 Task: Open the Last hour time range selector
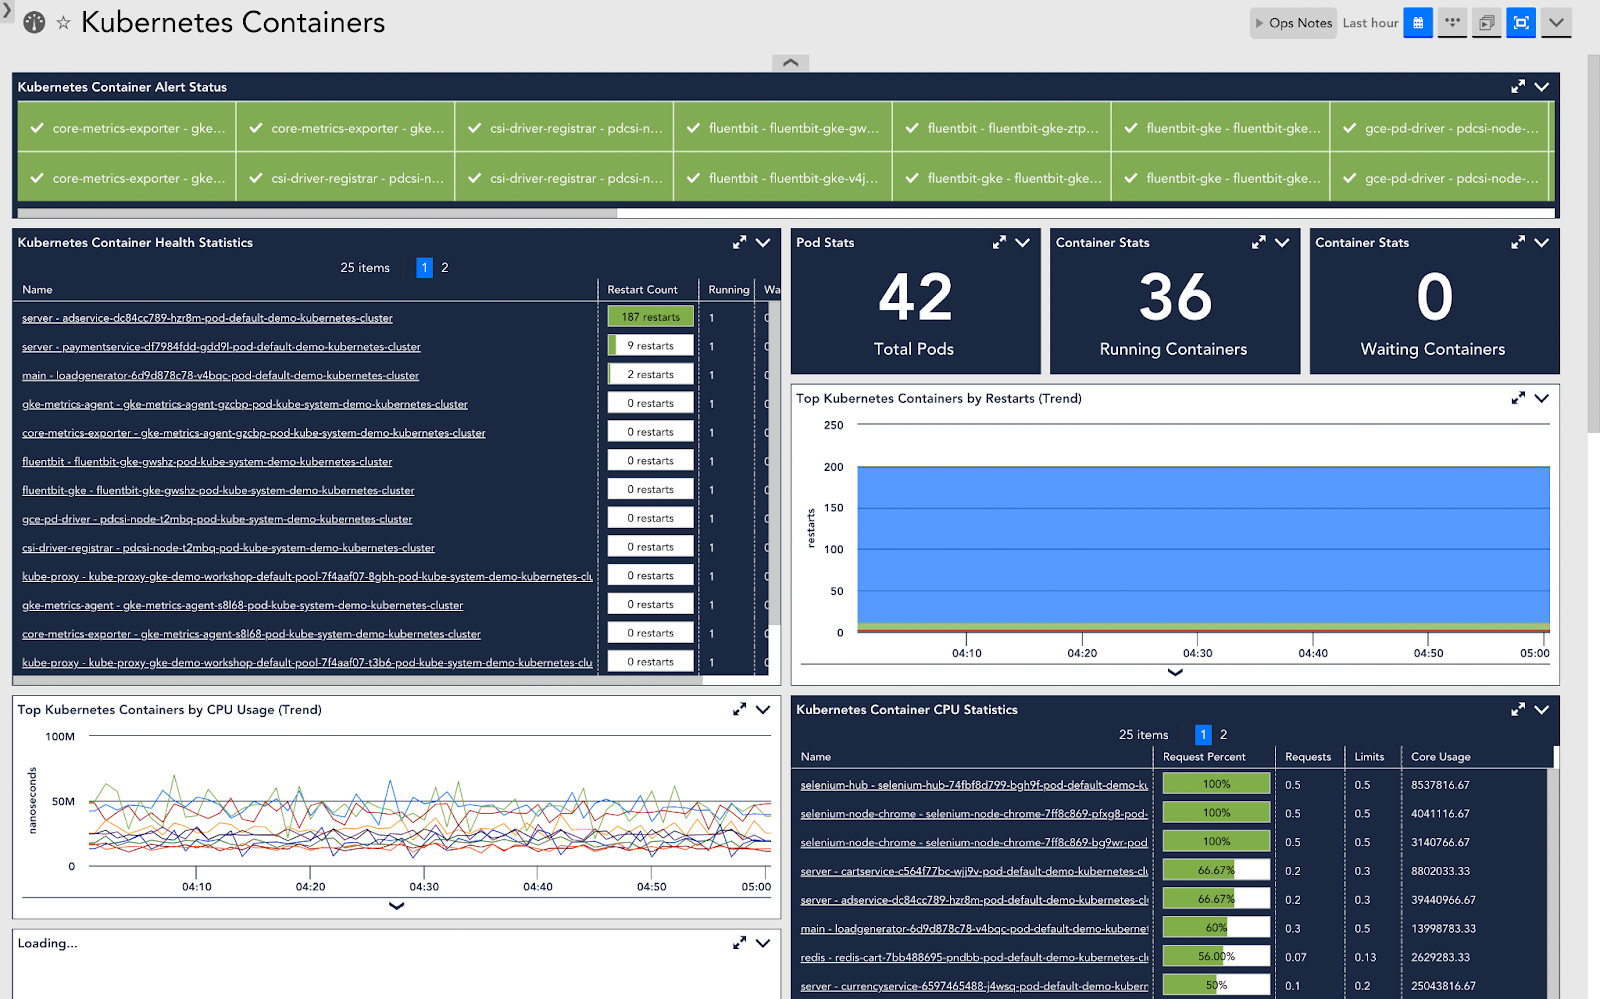(x=1370, y=22)
